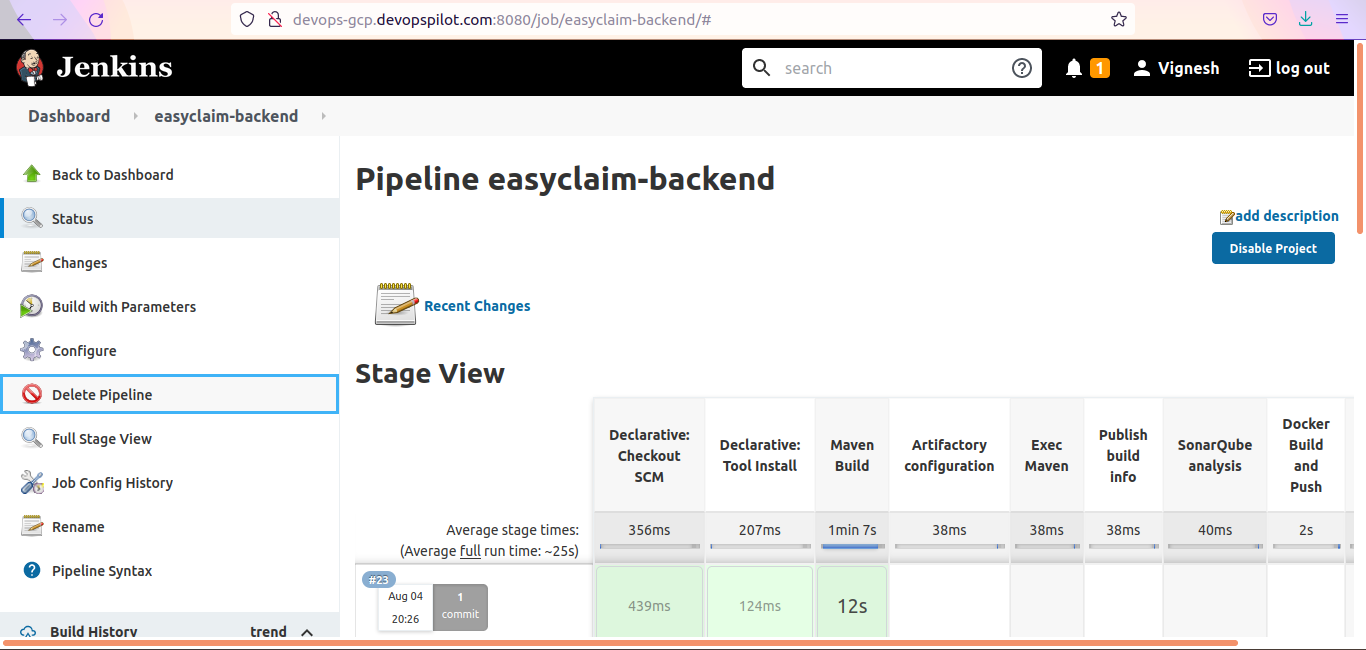1366x650 pixels.
Task: Open the 12s Maven Build stage cell
Action: tap(852, 602)
